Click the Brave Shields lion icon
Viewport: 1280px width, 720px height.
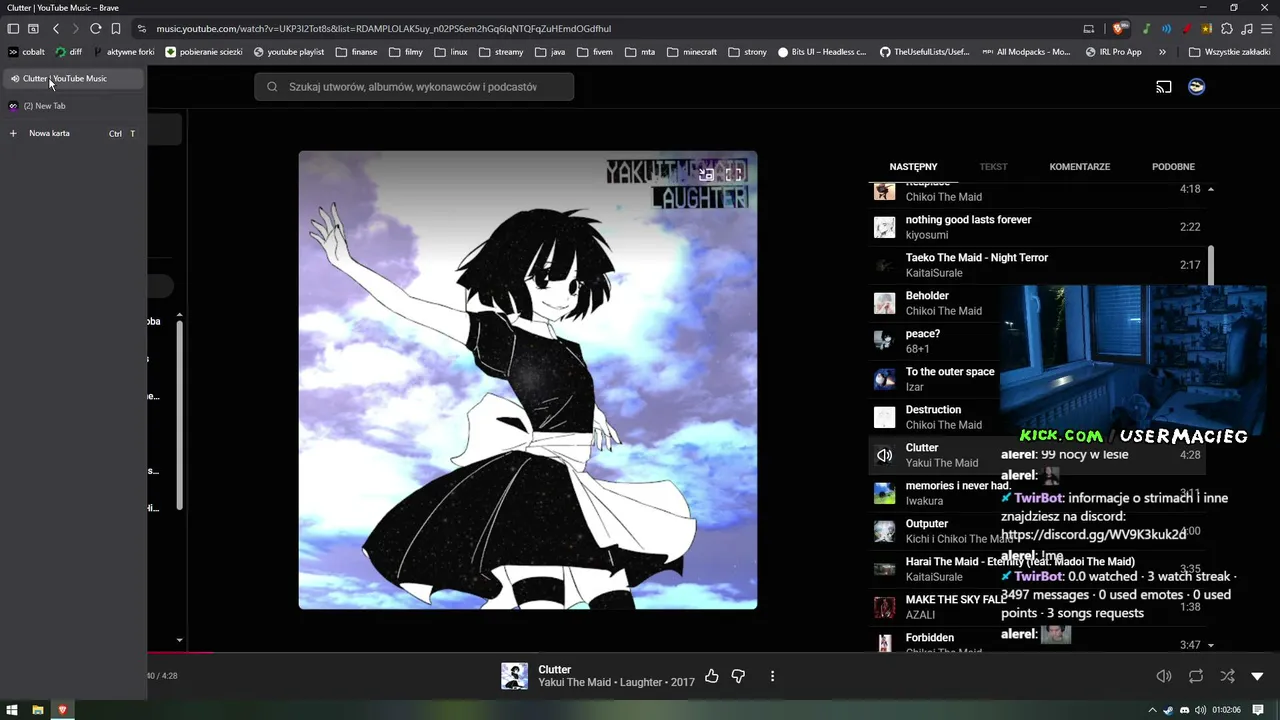tap(1119, 29)
